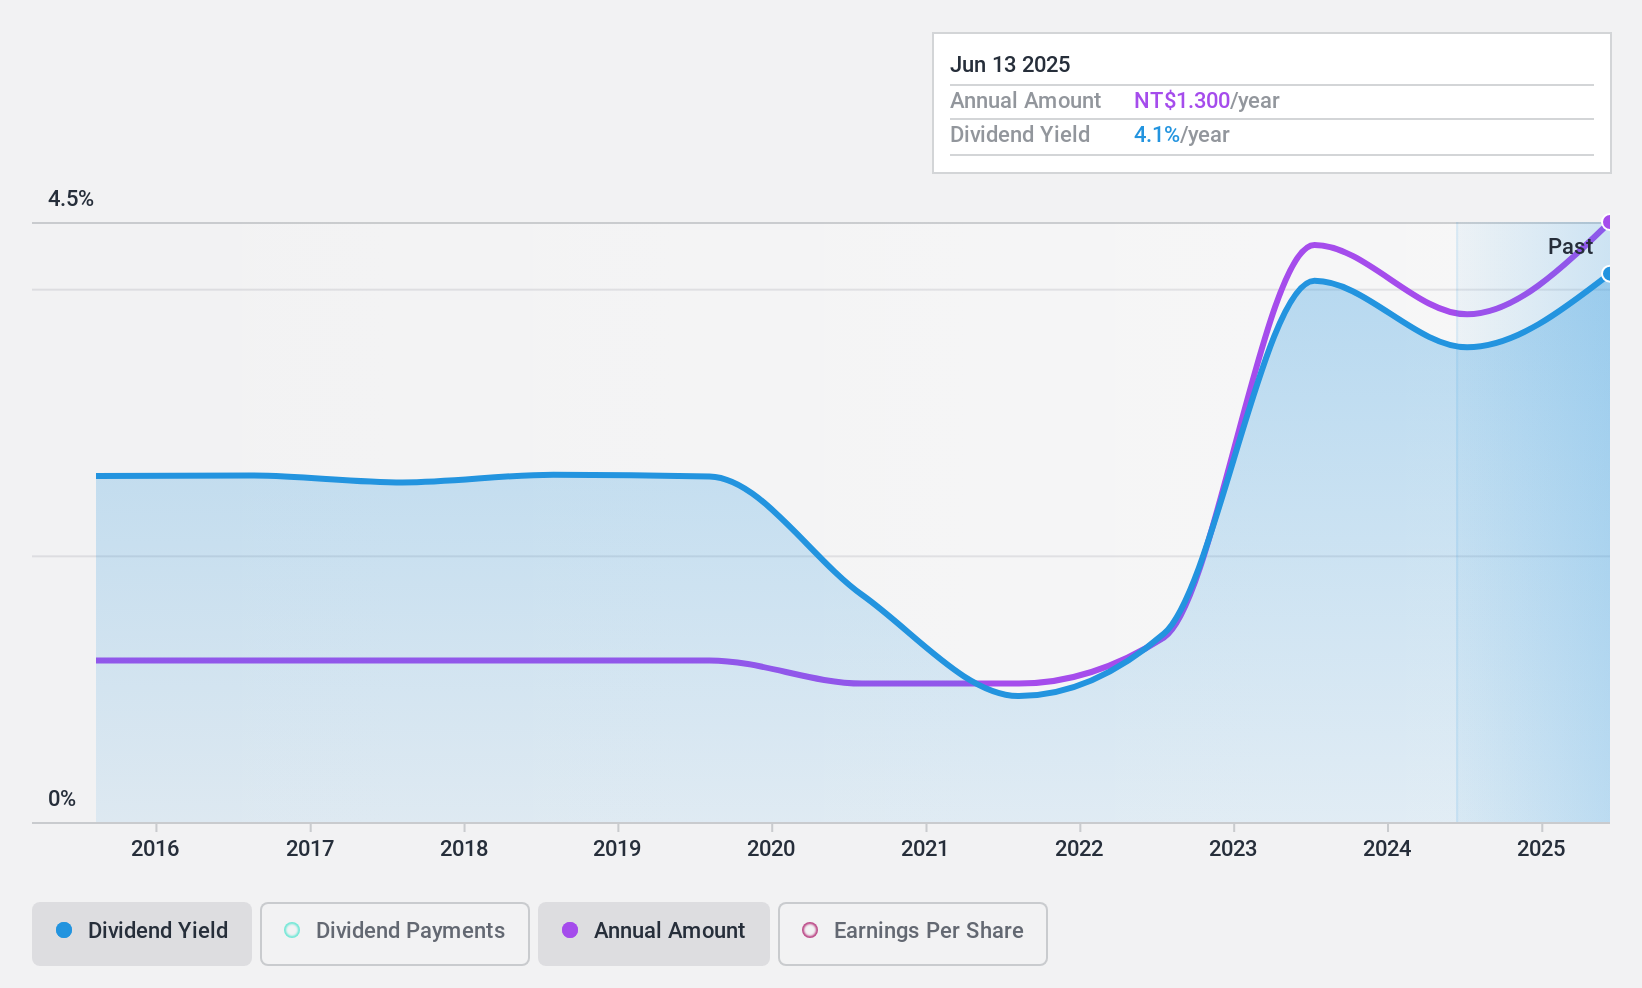
Task: Click the 2019 x-axis label
Action: click(x=617, y=848)
